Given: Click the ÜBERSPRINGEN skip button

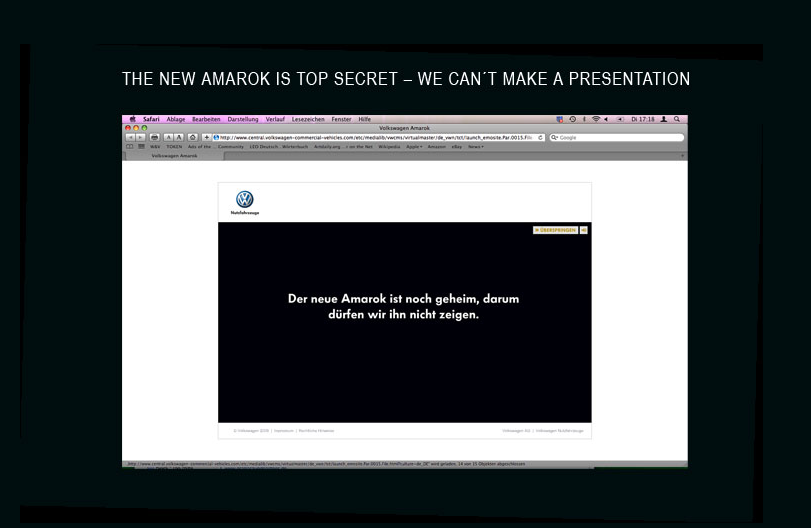Looking at the screenshot, I should click(x=555, y=230).
